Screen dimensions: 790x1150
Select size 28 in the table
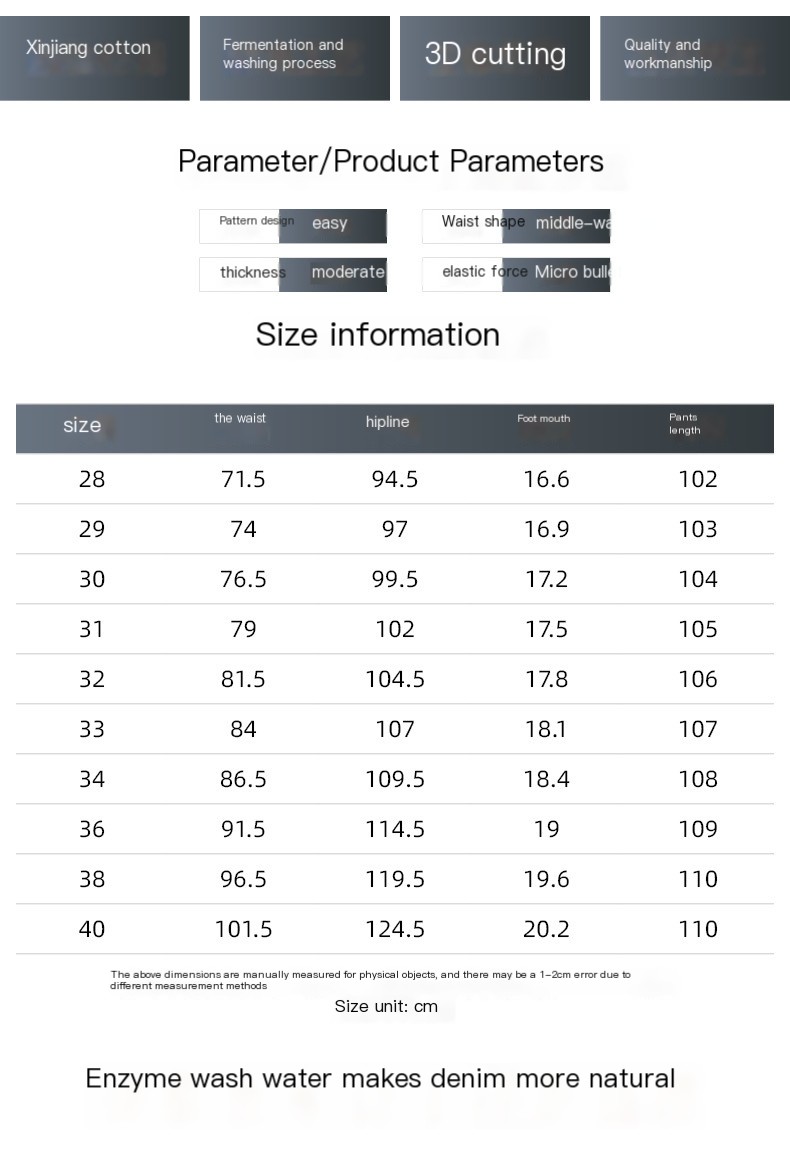click(x=92, y=479)
